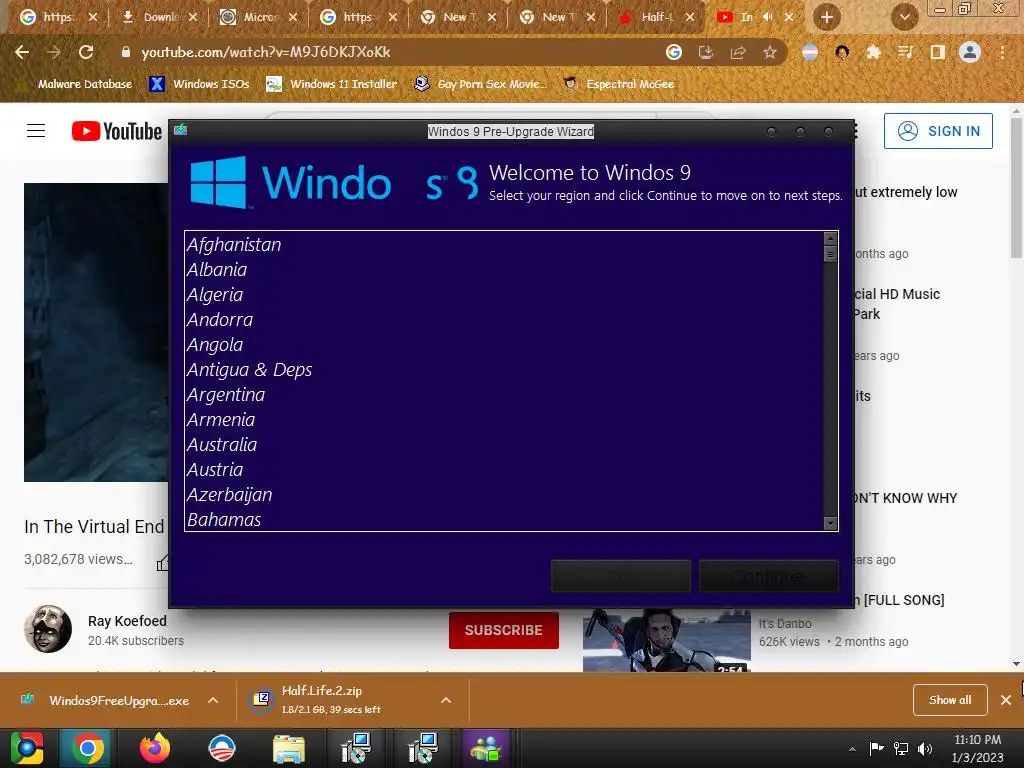
Task: Switch to the Half-Life tab
Action: [x=656, y=17]
